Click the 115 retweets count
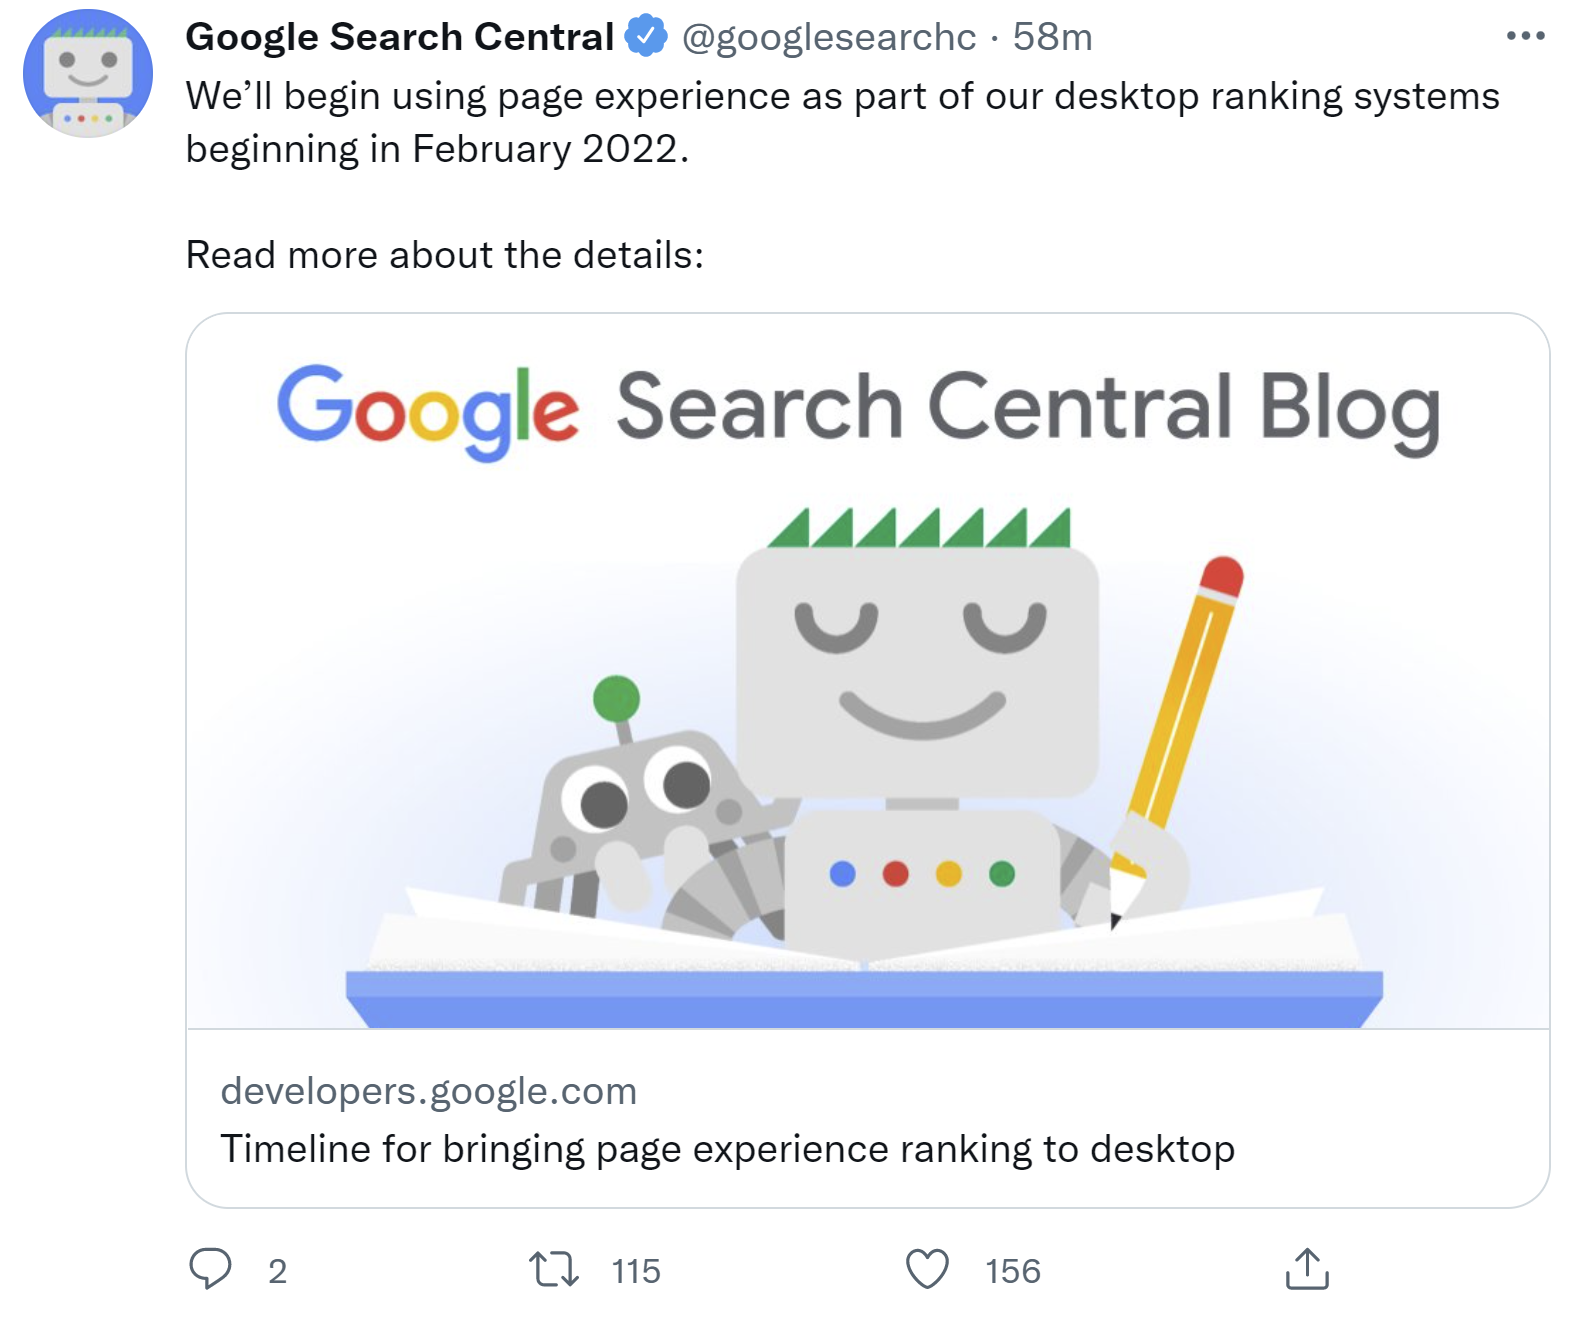This screenshot has width=1578, height=1319. click(635, 1271)
